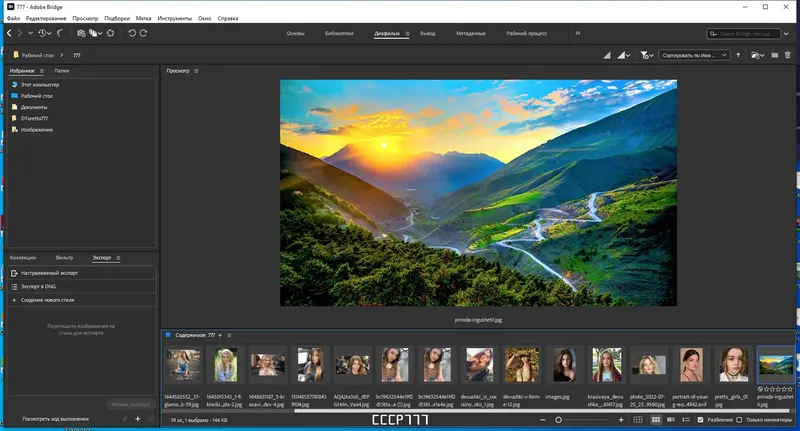Switch to the Папки panel tab

click(62, 71)
